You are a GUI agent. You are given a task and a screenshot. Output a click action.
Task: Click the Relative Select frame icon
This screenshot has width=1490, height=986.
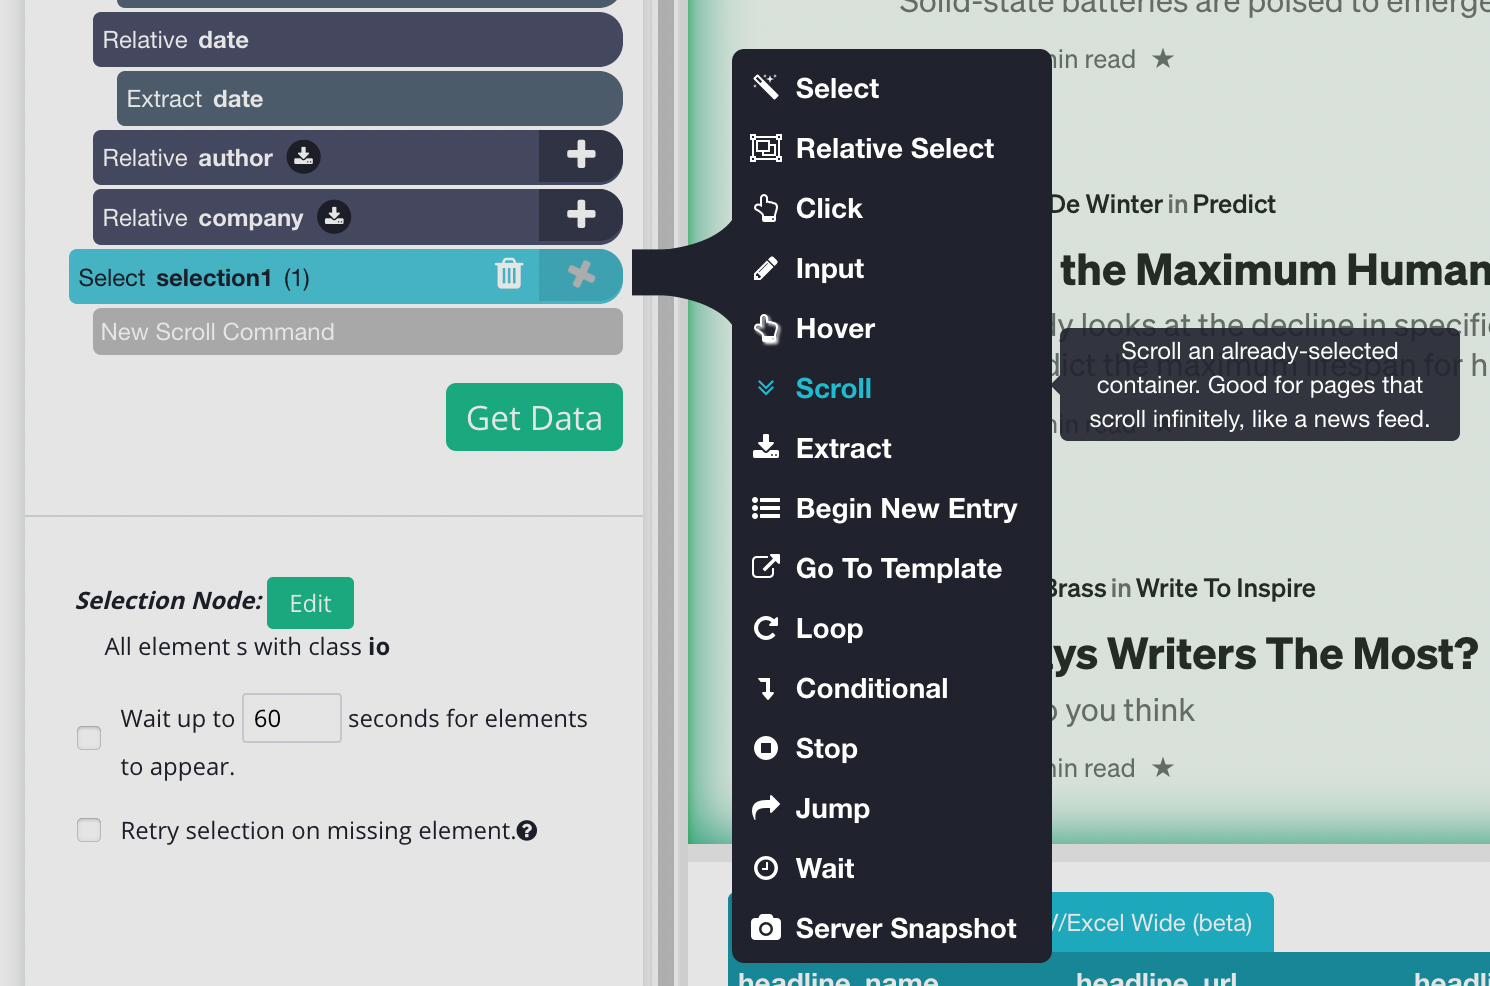766,148
